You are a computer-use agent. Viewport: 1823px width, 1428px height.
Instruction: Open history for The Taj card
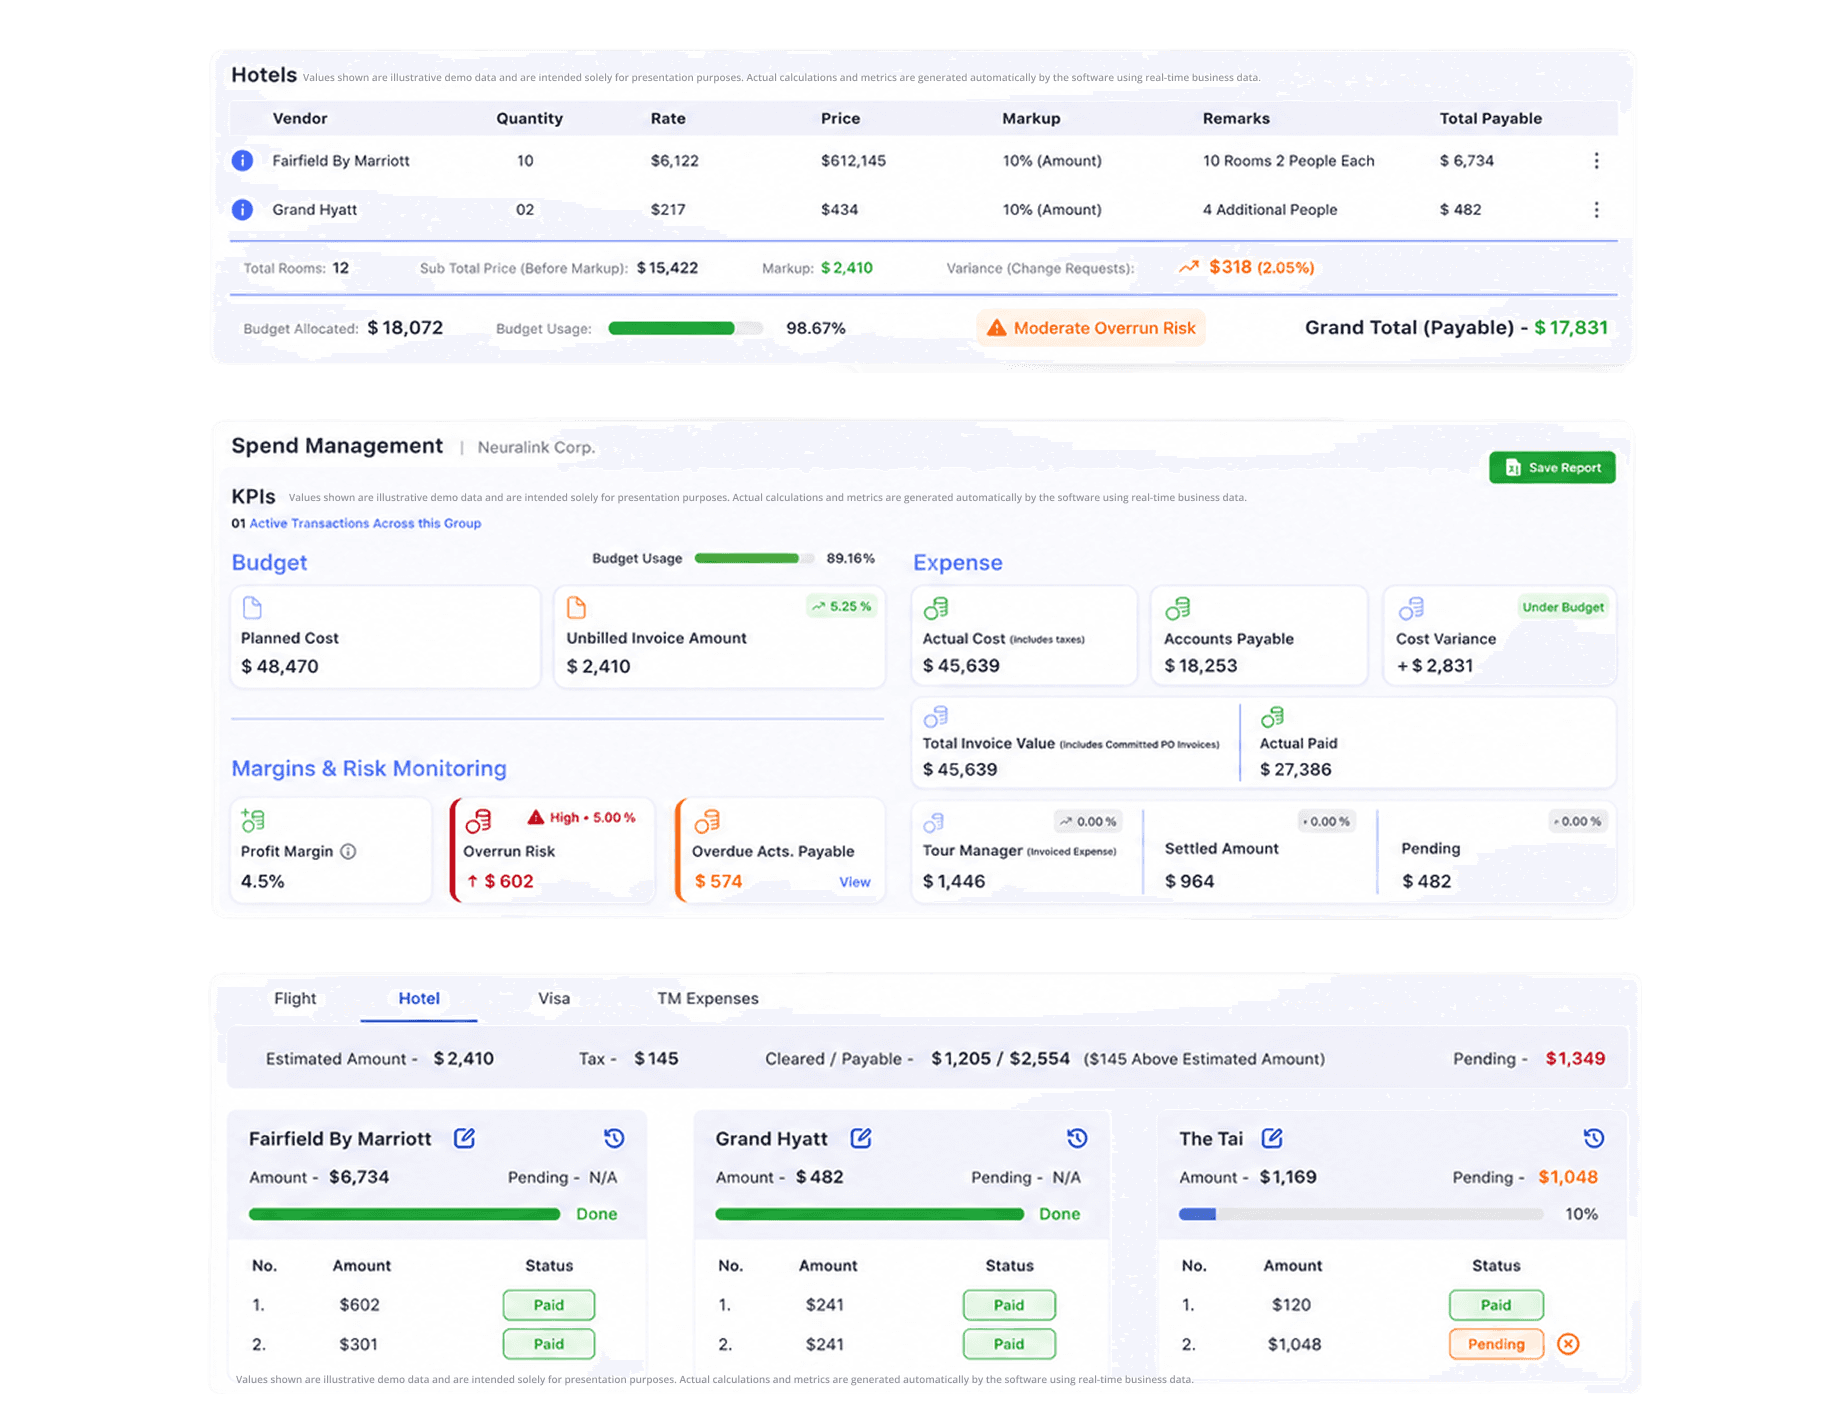pos(1594,1138)
